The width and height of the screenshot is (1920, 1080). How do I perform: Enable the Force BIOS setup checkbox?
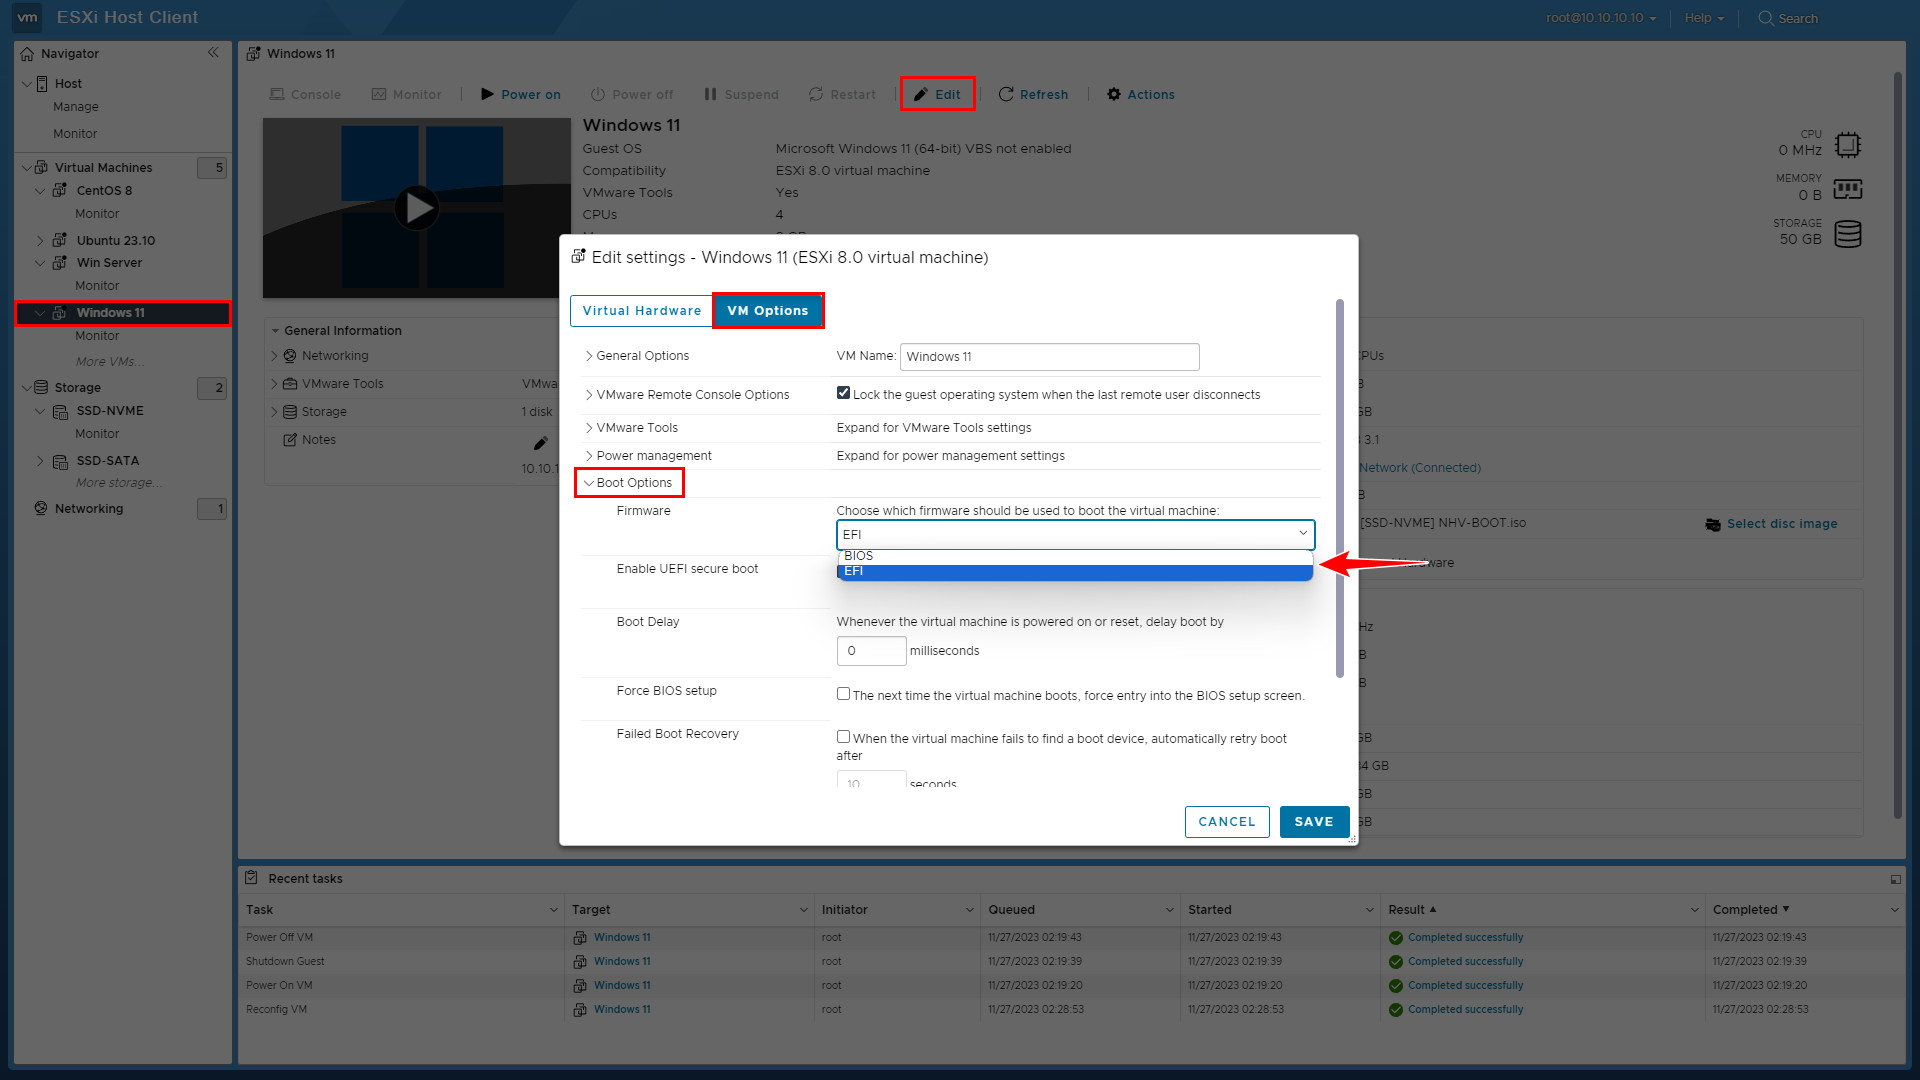point(843,694)
